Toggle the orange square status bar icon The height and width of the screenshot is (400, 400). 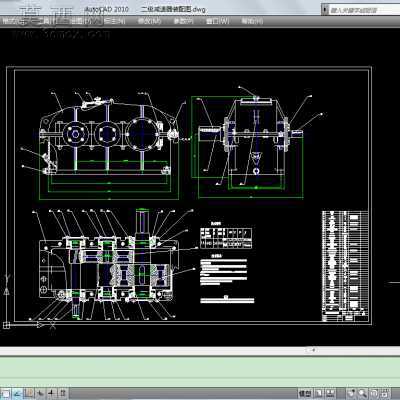tap(29, 394)
